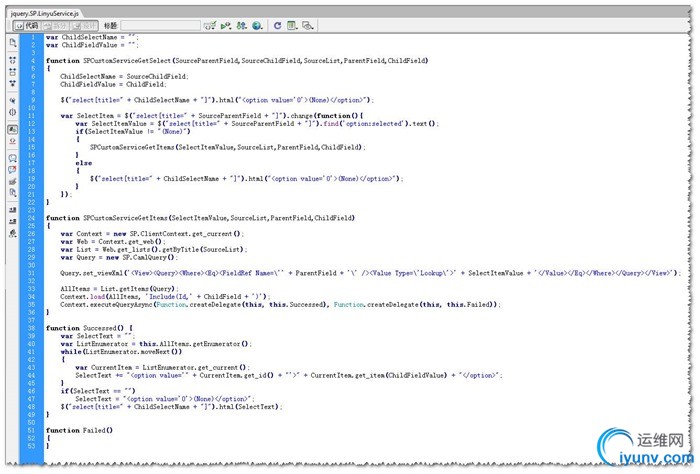Click the Balance Braces icon
Image resolution: width=700 pixels, height=474 pixels.
tap(12, 112)
